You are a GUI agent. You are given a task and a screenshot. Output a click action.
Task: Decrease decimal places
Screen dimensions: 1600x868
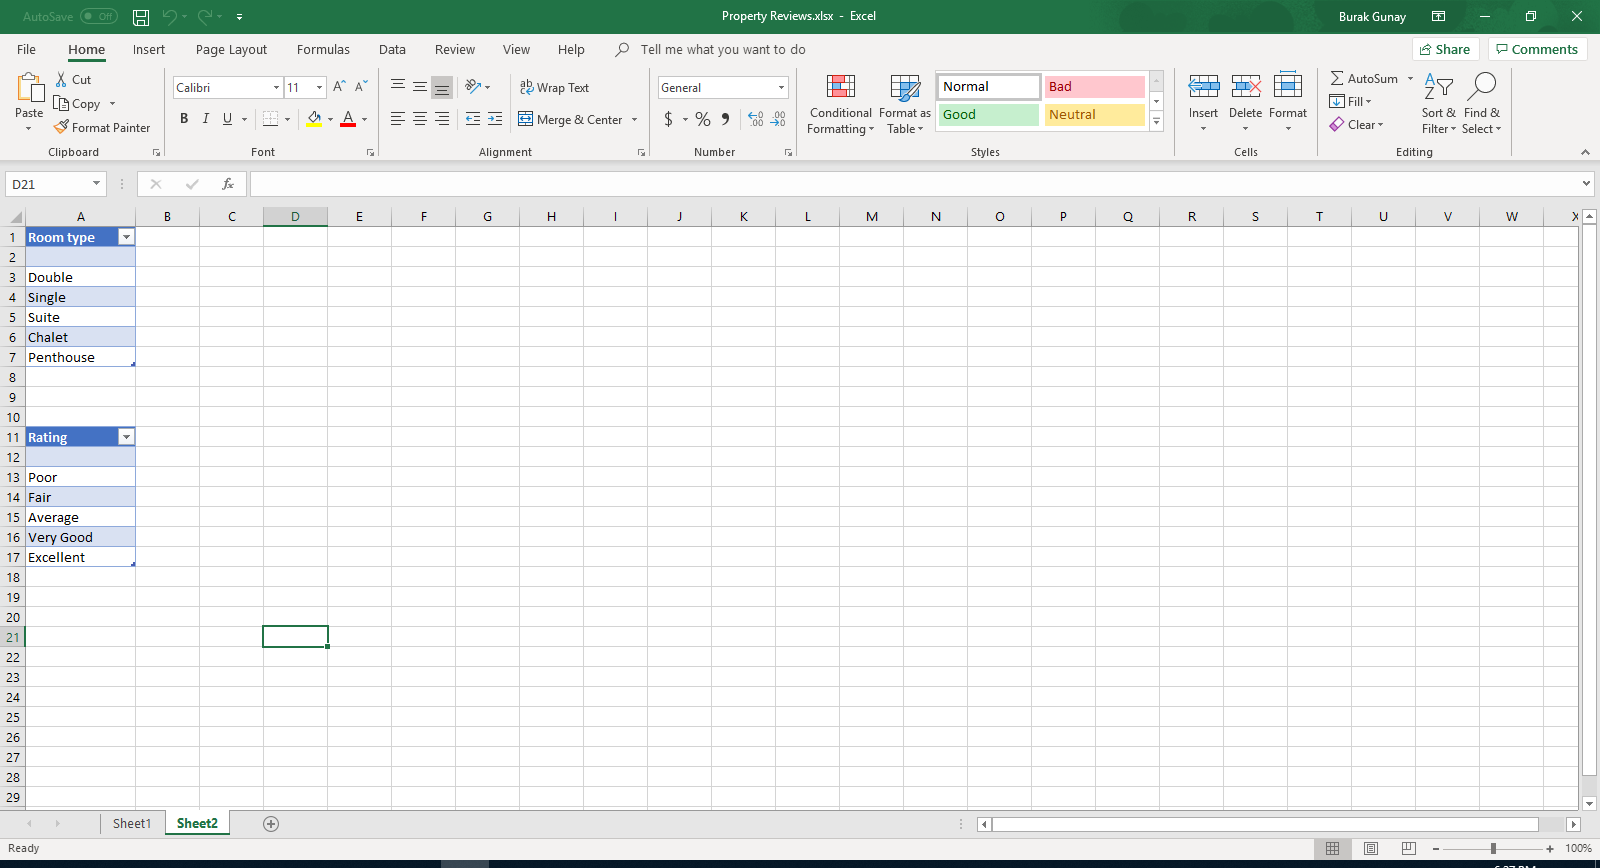point(779,119)
